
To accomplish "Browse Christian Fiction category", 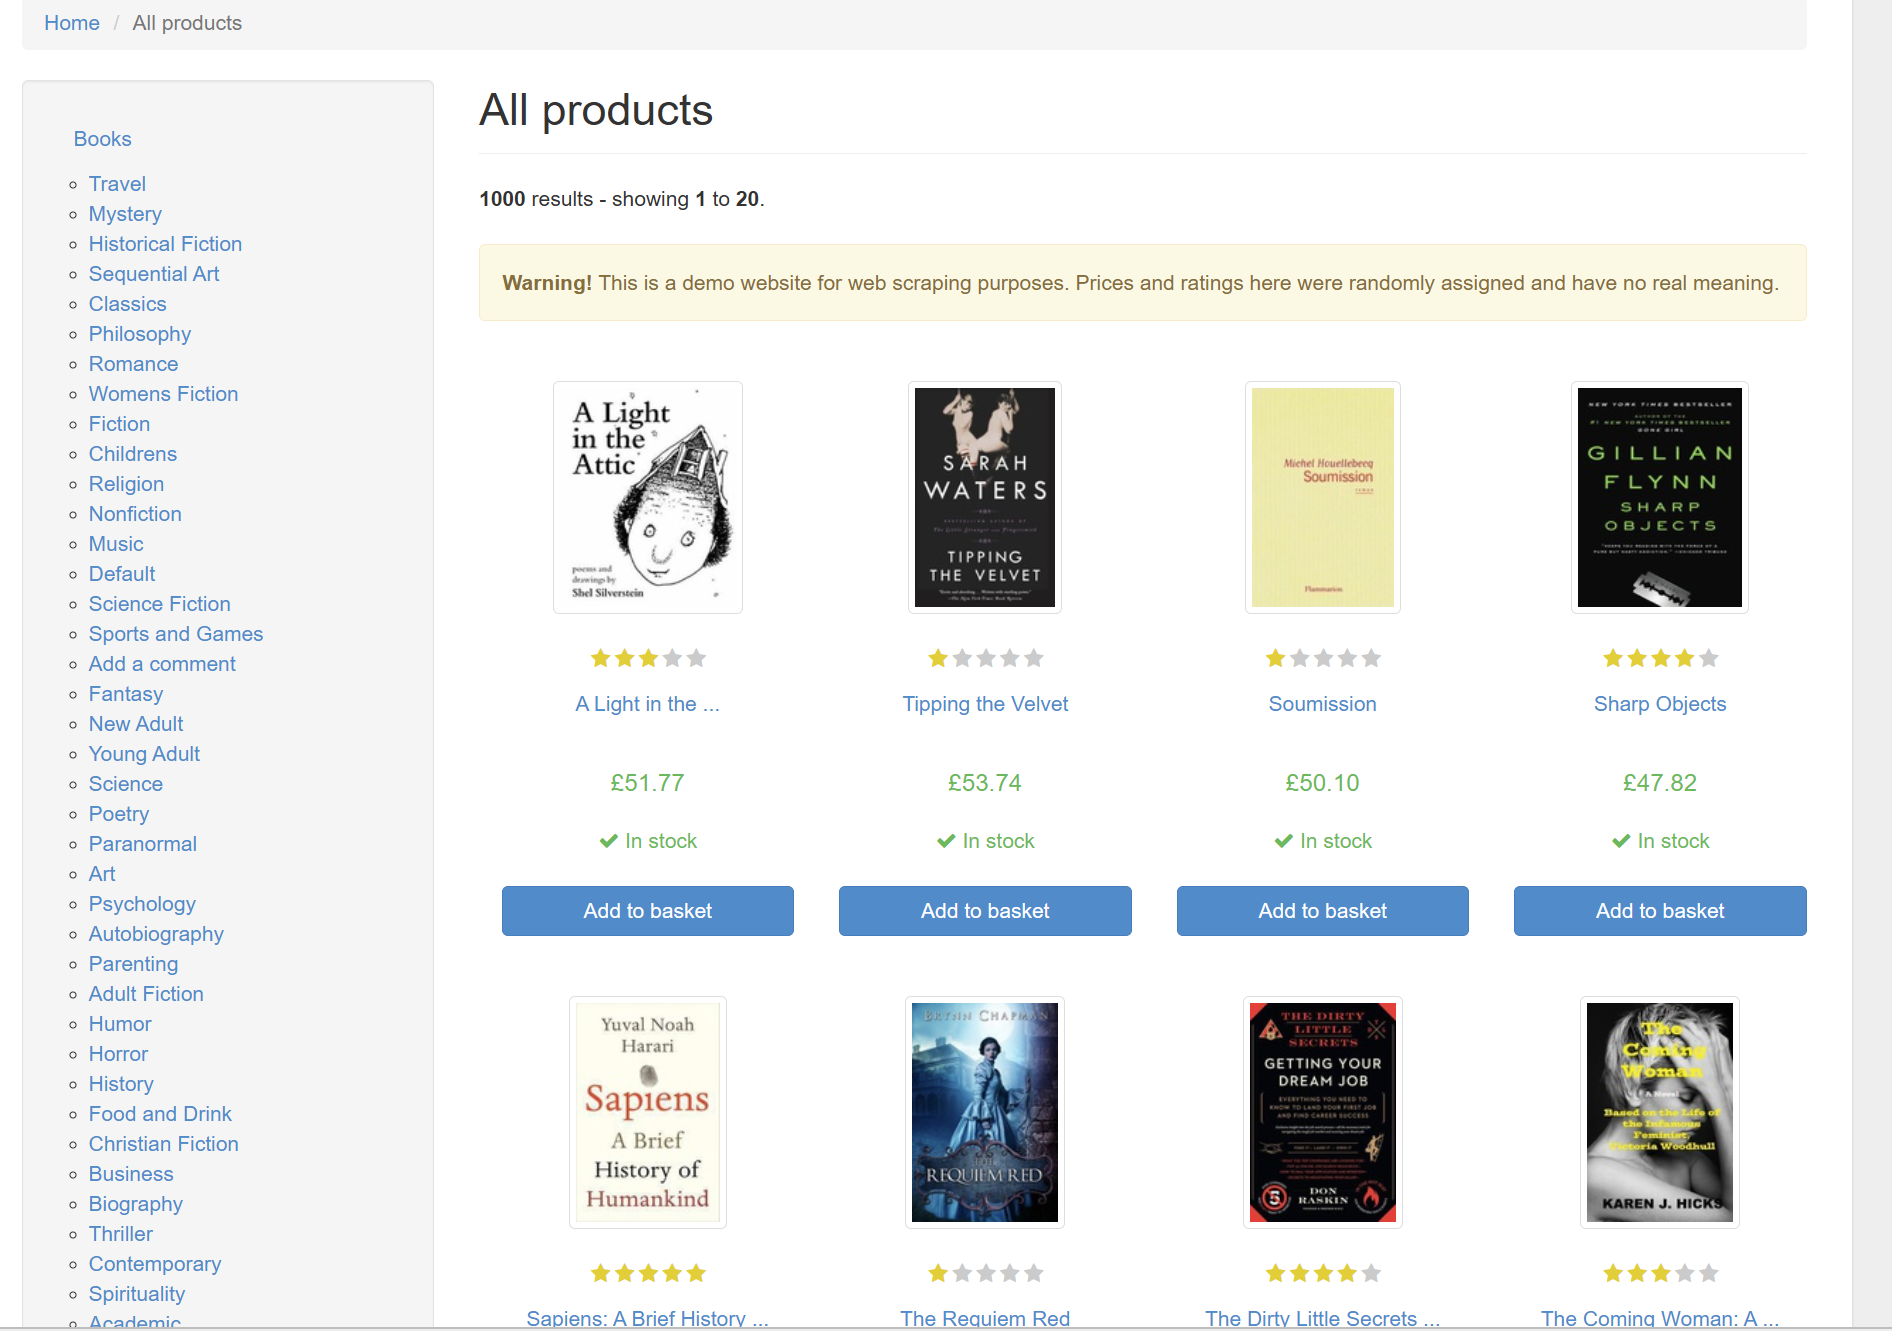I will pyautogui.click(x=163, y=1144).
